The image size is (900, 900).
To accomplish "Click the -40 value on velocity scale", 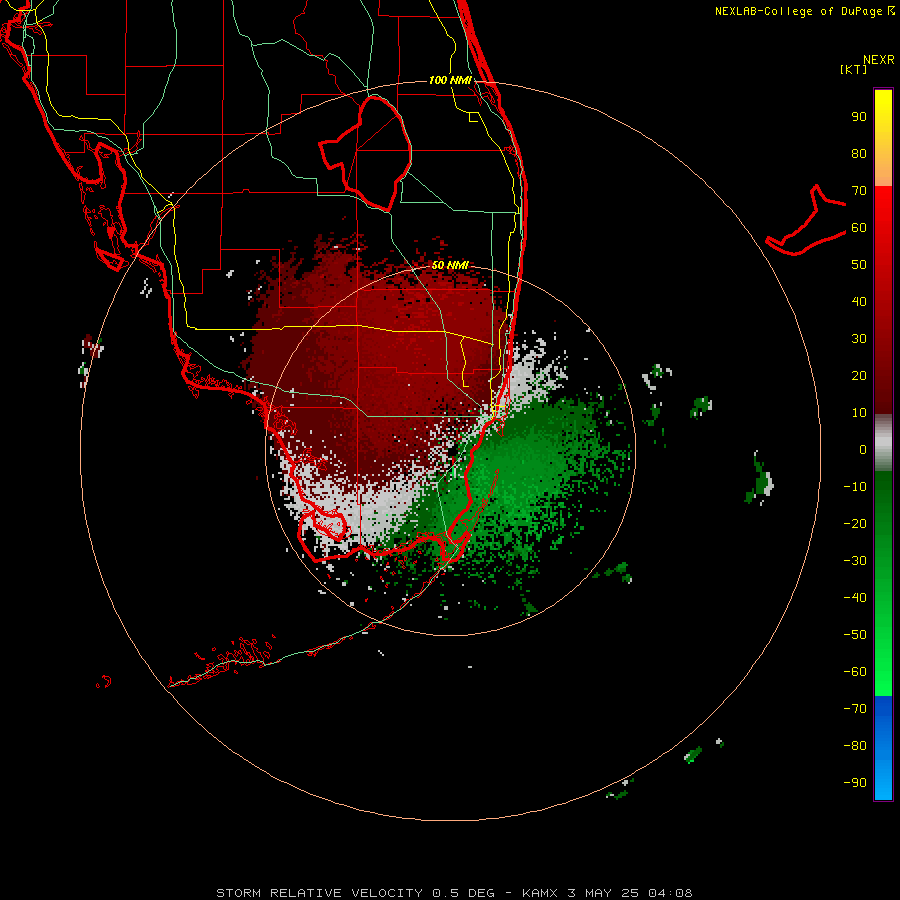I will tap(855, 598).
